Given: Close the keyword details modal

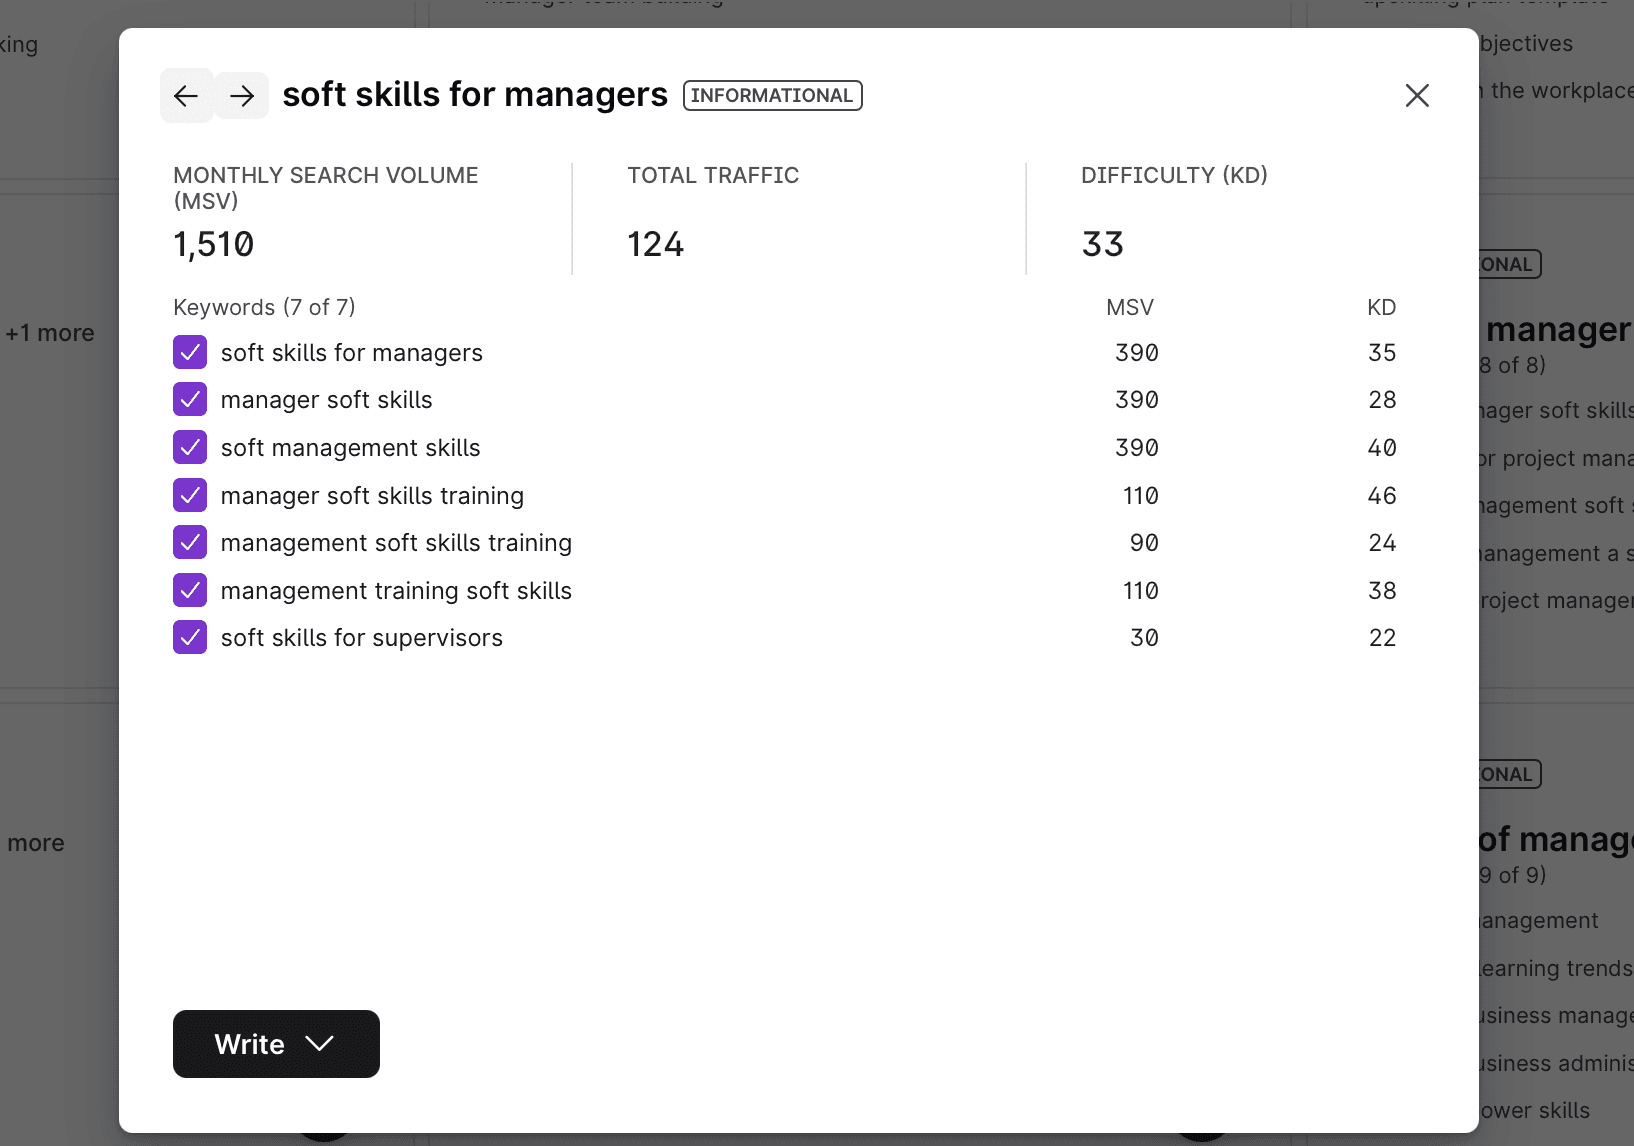Looking at the screenshot, I should pyautogui.click(x=1417, y=96).
